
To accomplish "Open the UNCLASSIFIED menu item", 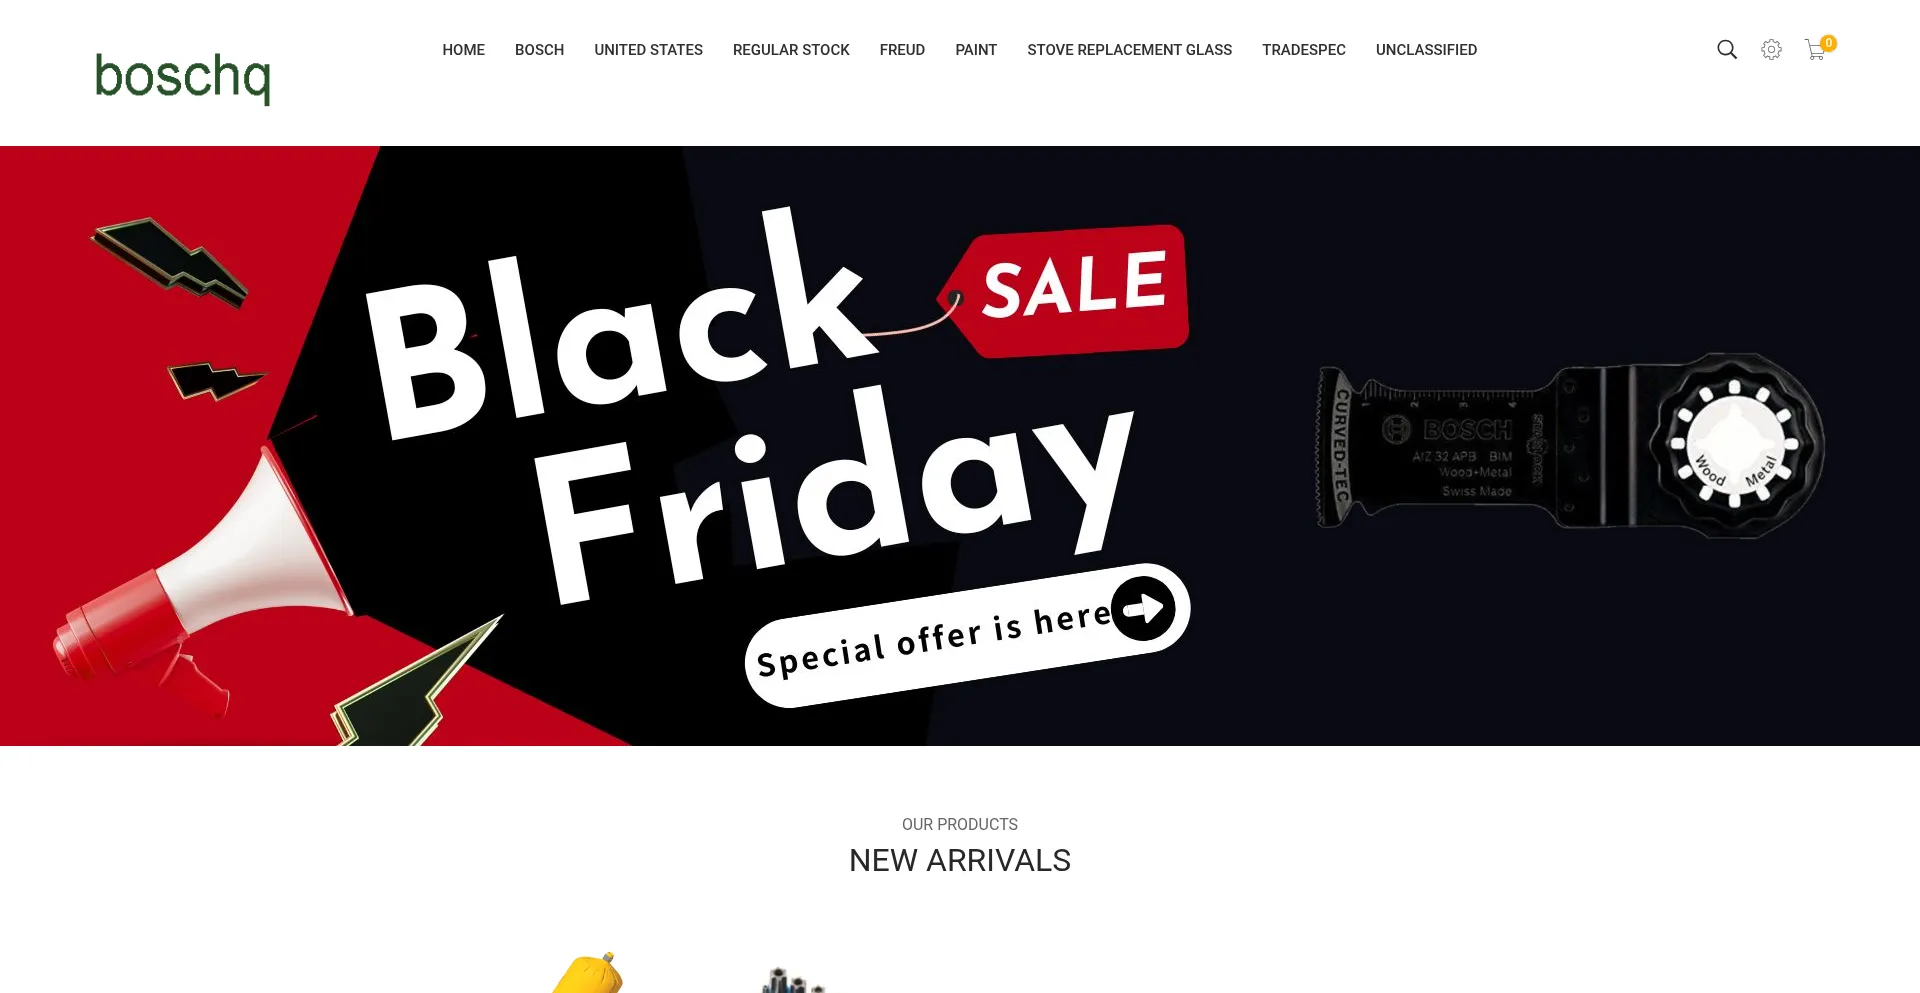I will coord(1427,50).
